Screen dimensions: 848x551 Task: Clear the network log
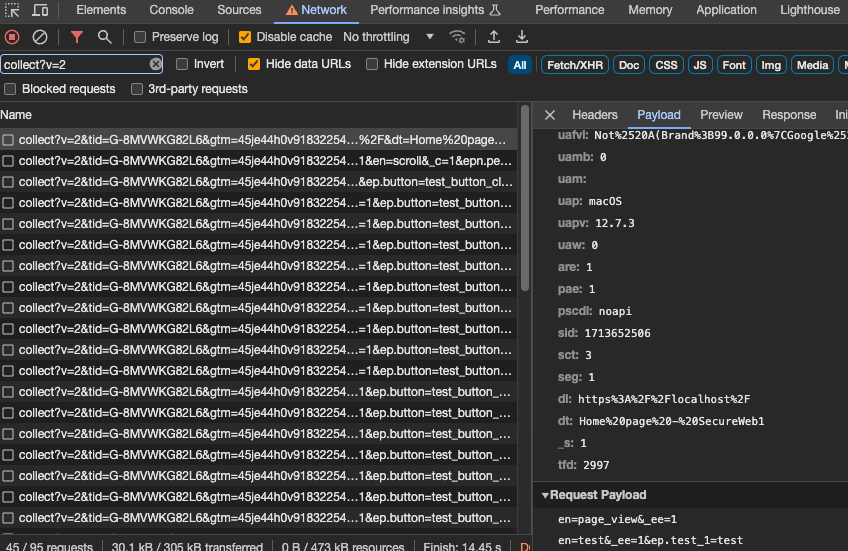coord(40,37)
